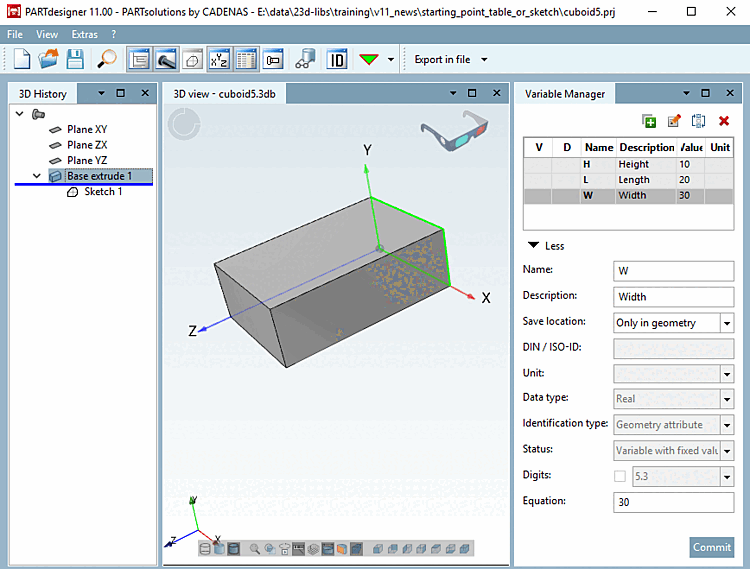Collapse the Base extrude 1 tree node
The image size is (750, 569).
[37, 176]
